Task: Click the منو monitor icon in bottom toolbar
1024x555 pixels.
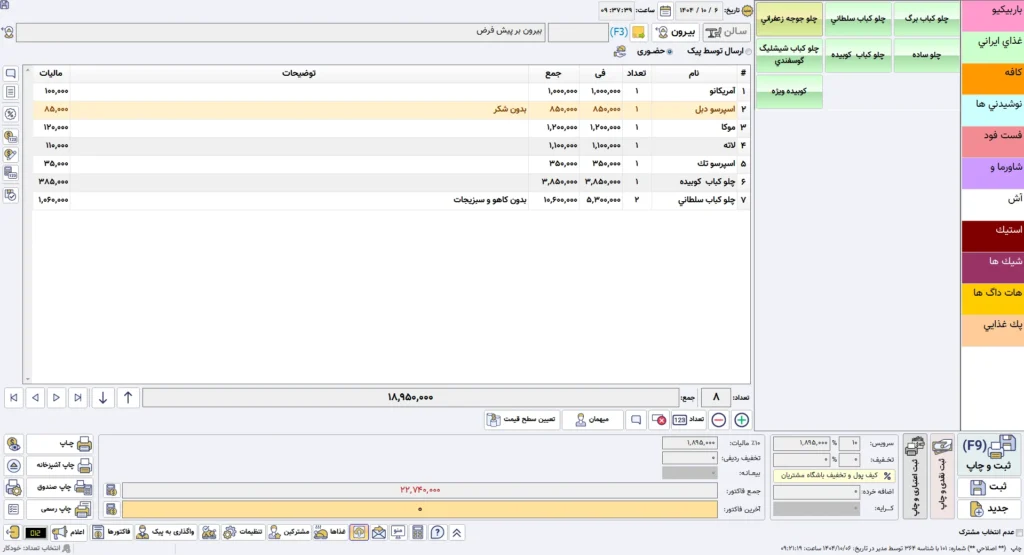Action: [398, 533]
